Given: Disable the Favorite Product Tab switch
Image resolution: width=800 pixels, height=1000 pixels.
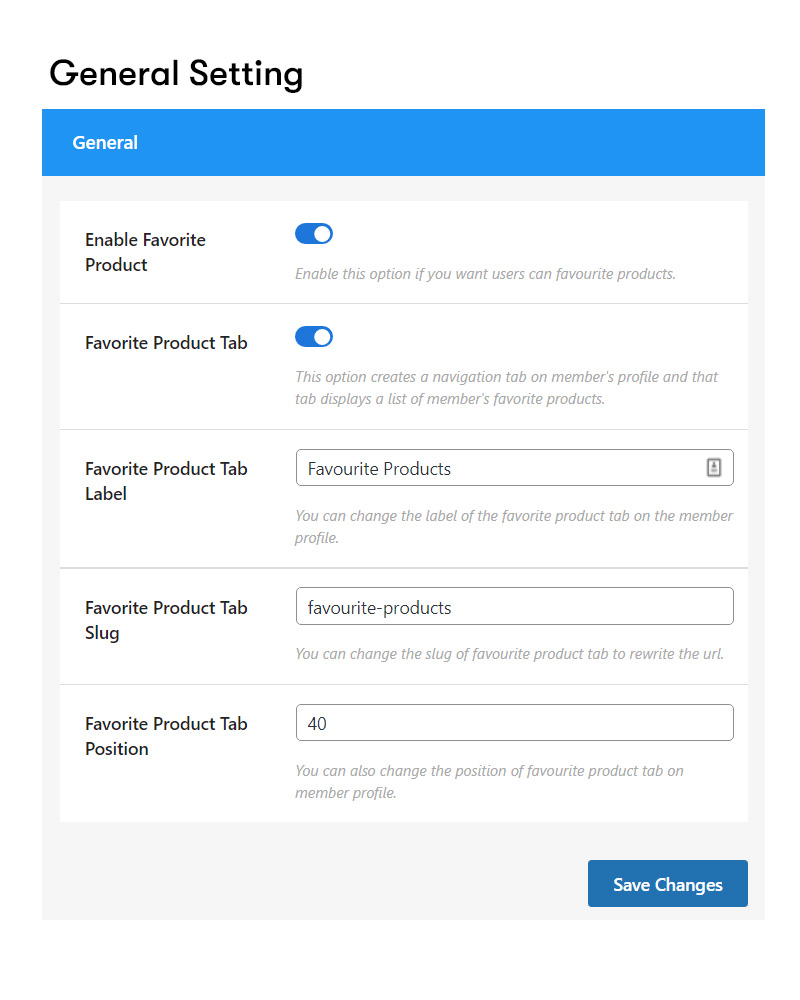Looking at the screenshot, I should [x=313, y=337].
